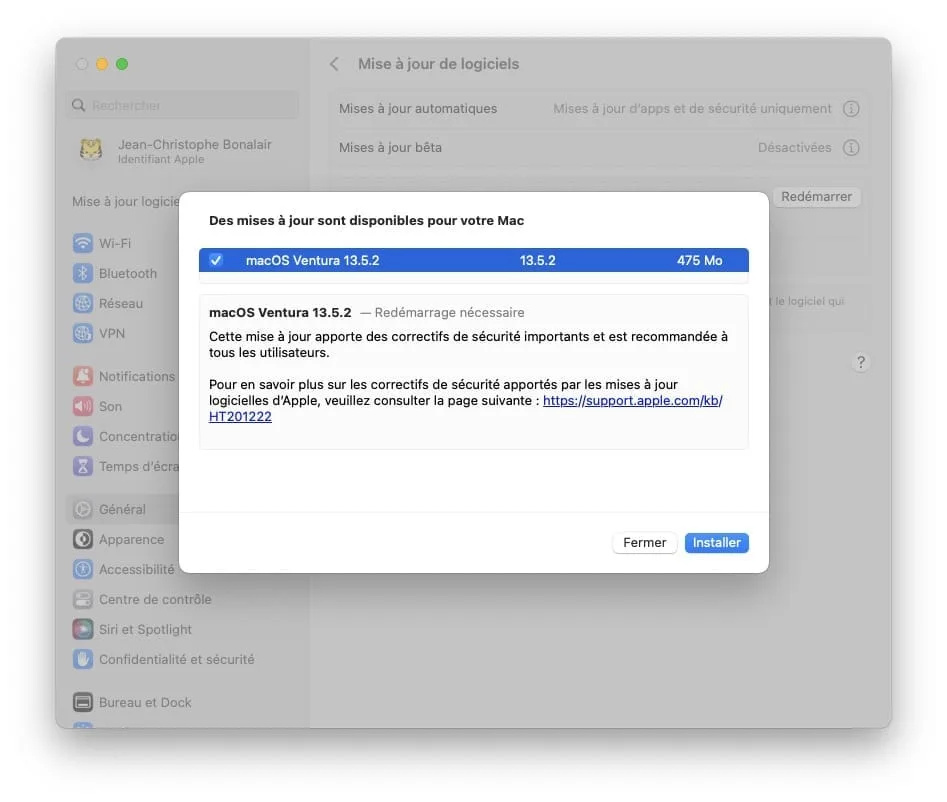The image size is (947, 802).
Task: Click info icon beside Mises à jour bêta
Action: [x=852, y=147]
